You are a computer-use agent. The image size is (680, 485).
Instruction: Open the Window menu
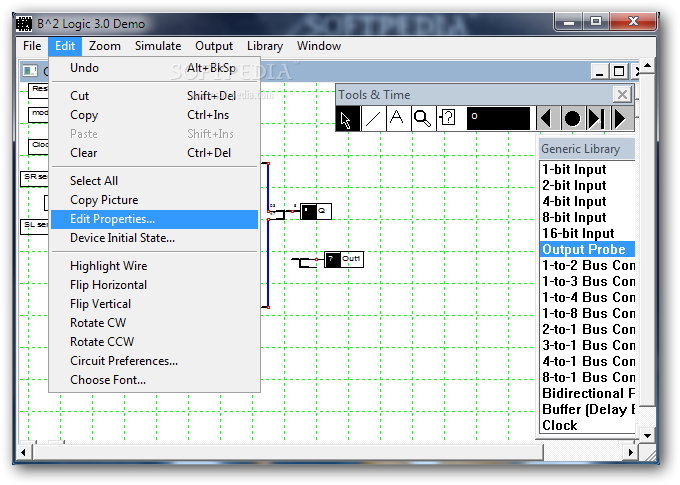point(319,46)
